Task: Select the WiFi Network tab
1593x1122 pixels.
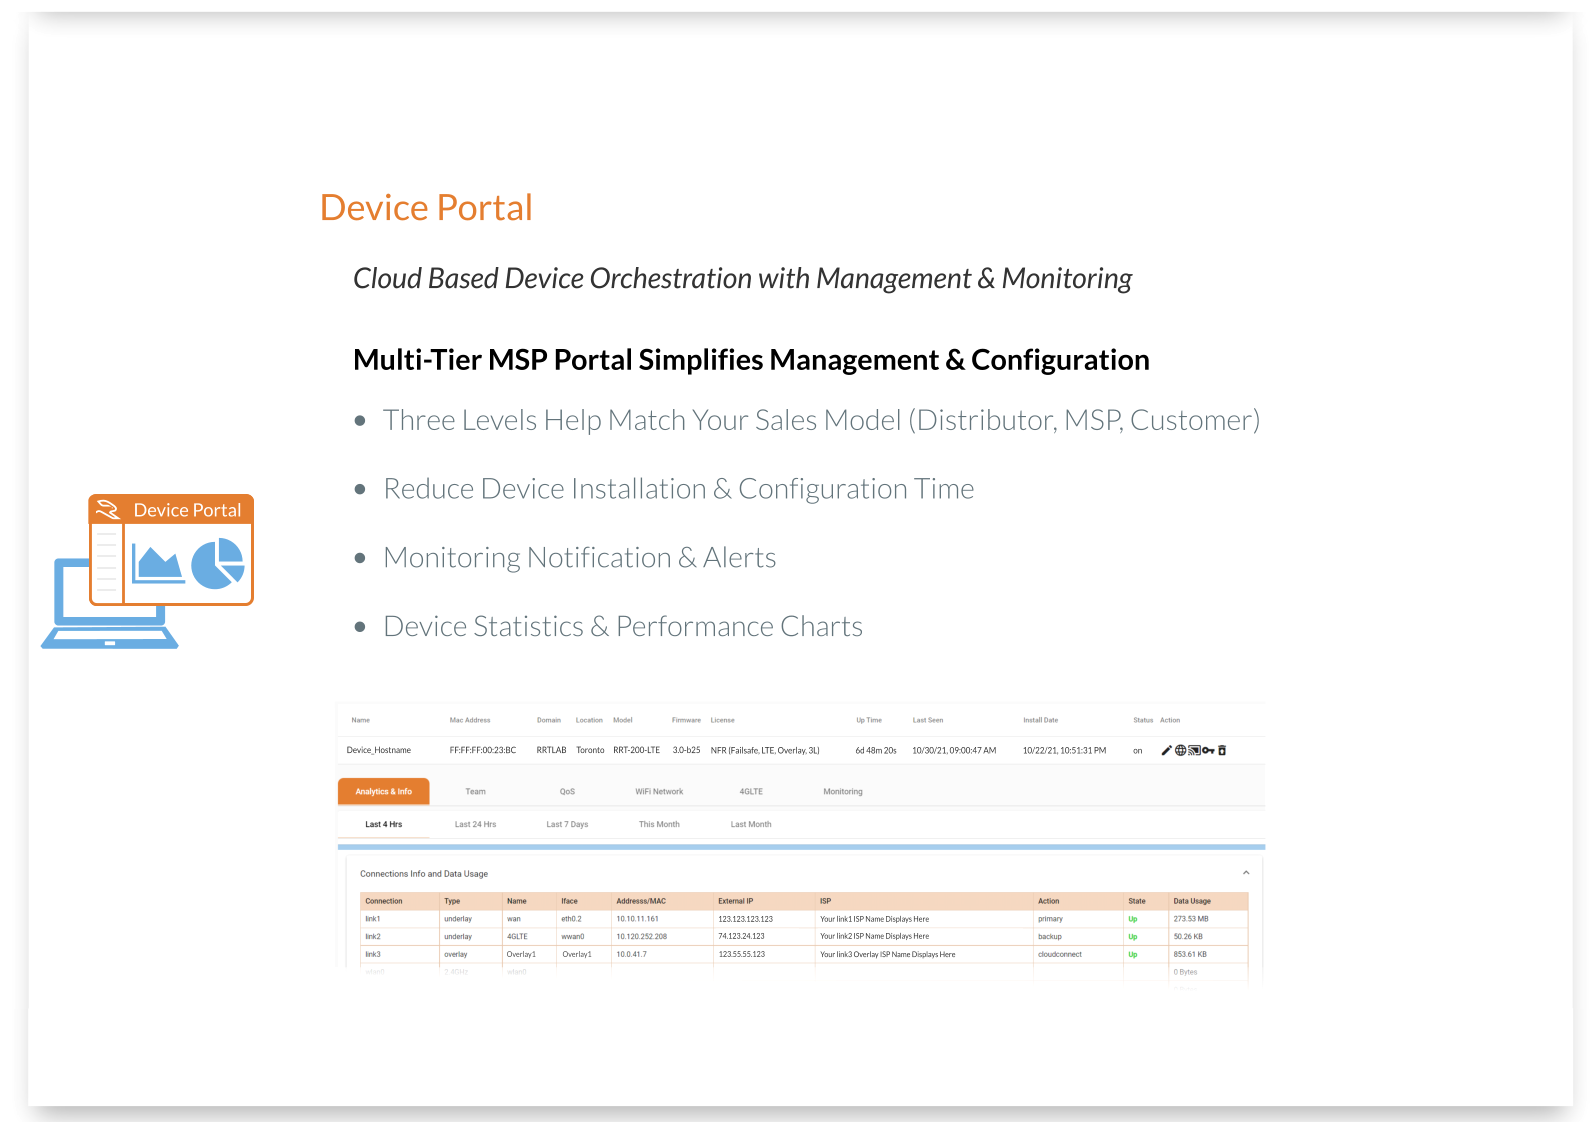Action: 659,791
